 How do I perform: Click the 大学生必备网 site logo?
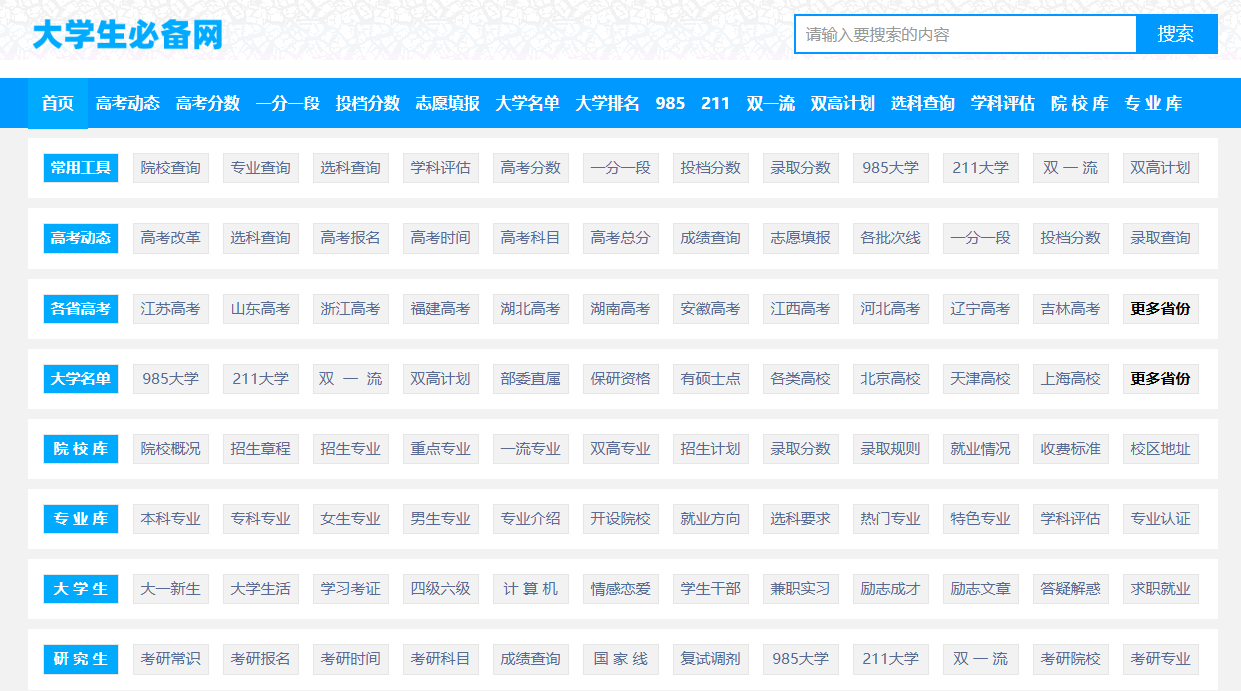pos(127,35)
